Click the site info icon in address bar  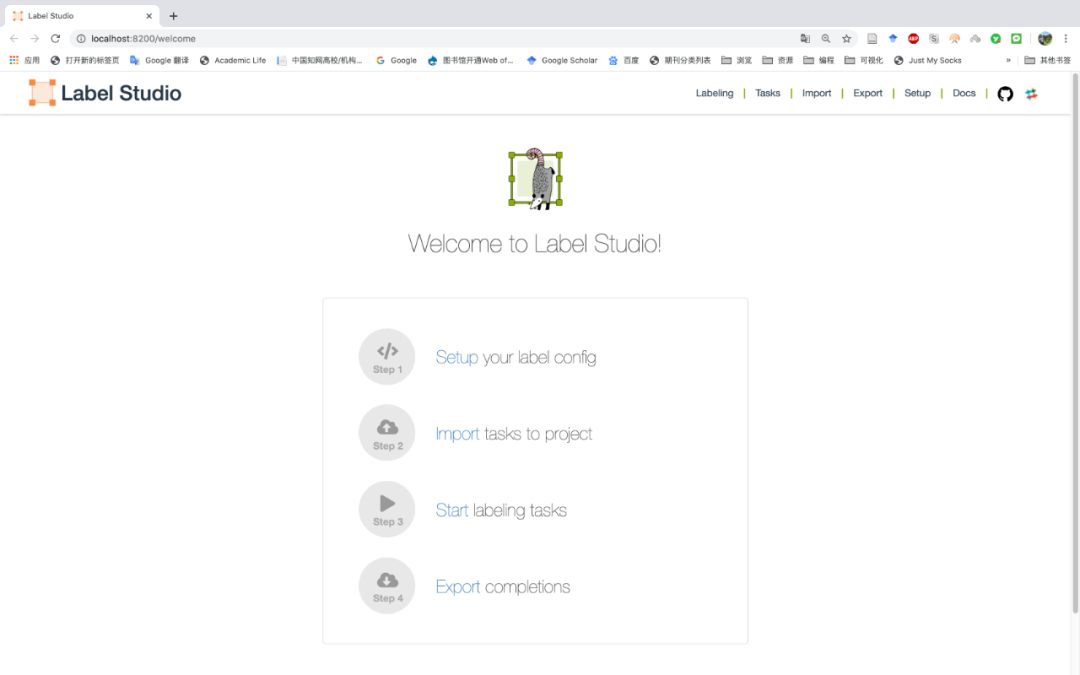point(81,39)
